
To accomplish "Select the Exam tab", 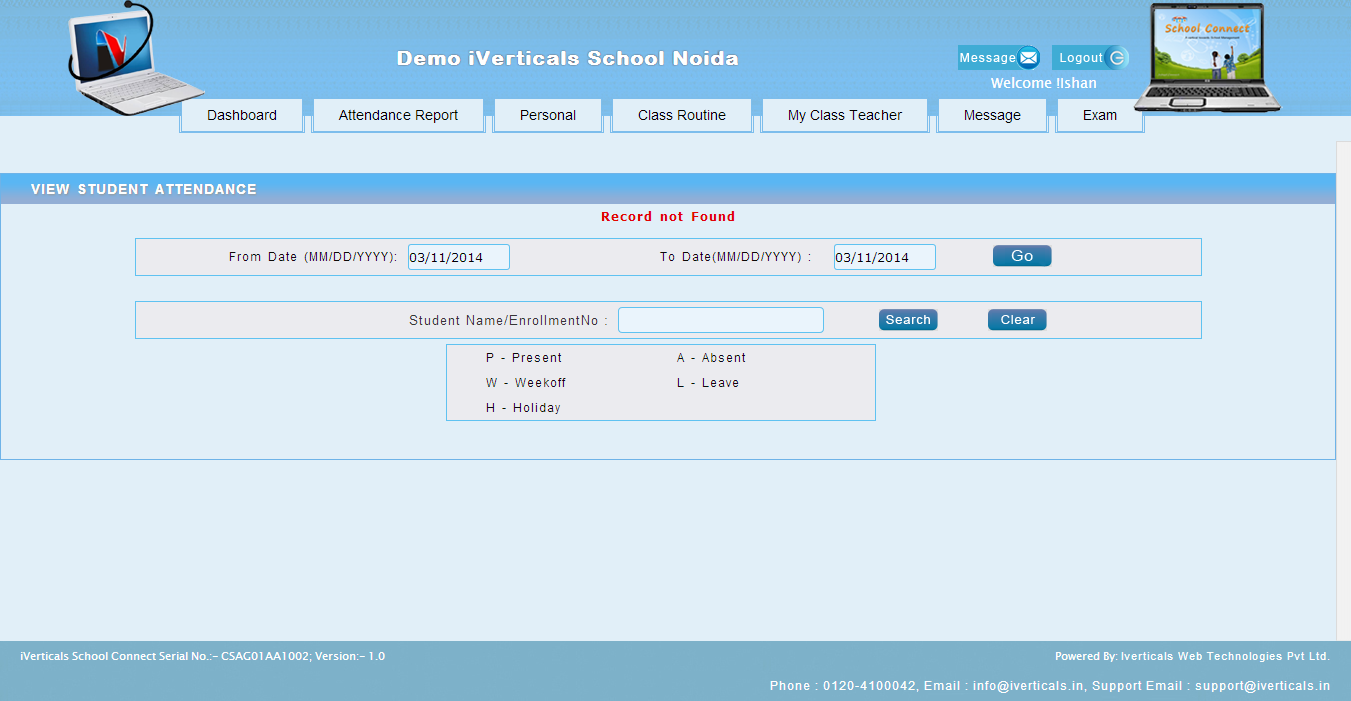I will click(1100, 115).
